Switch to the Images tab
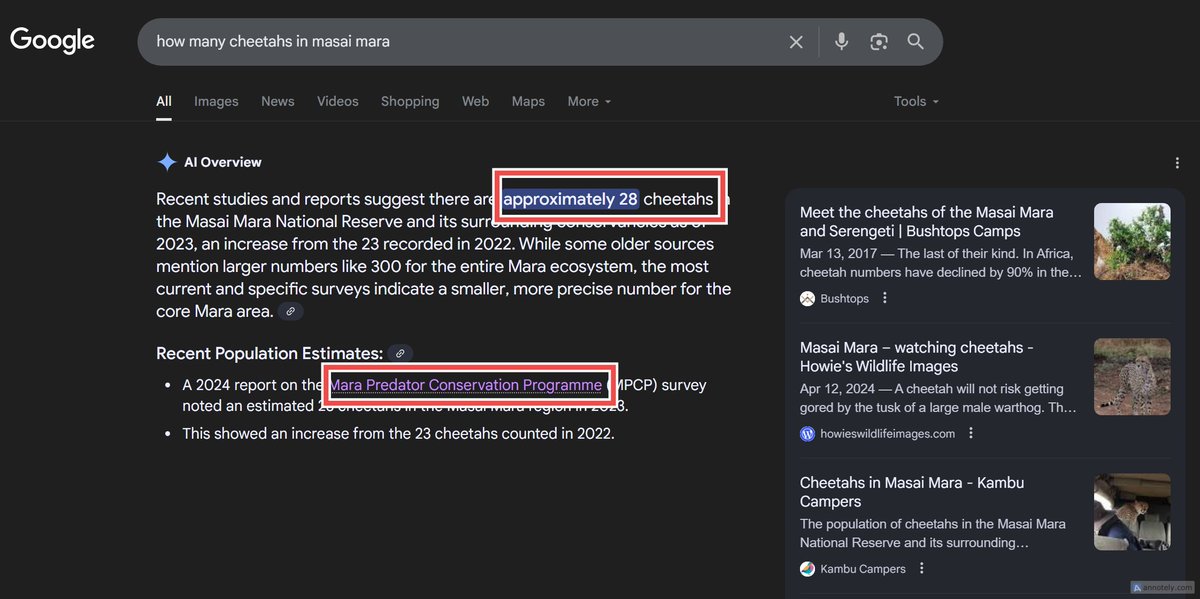 point(216,101)
